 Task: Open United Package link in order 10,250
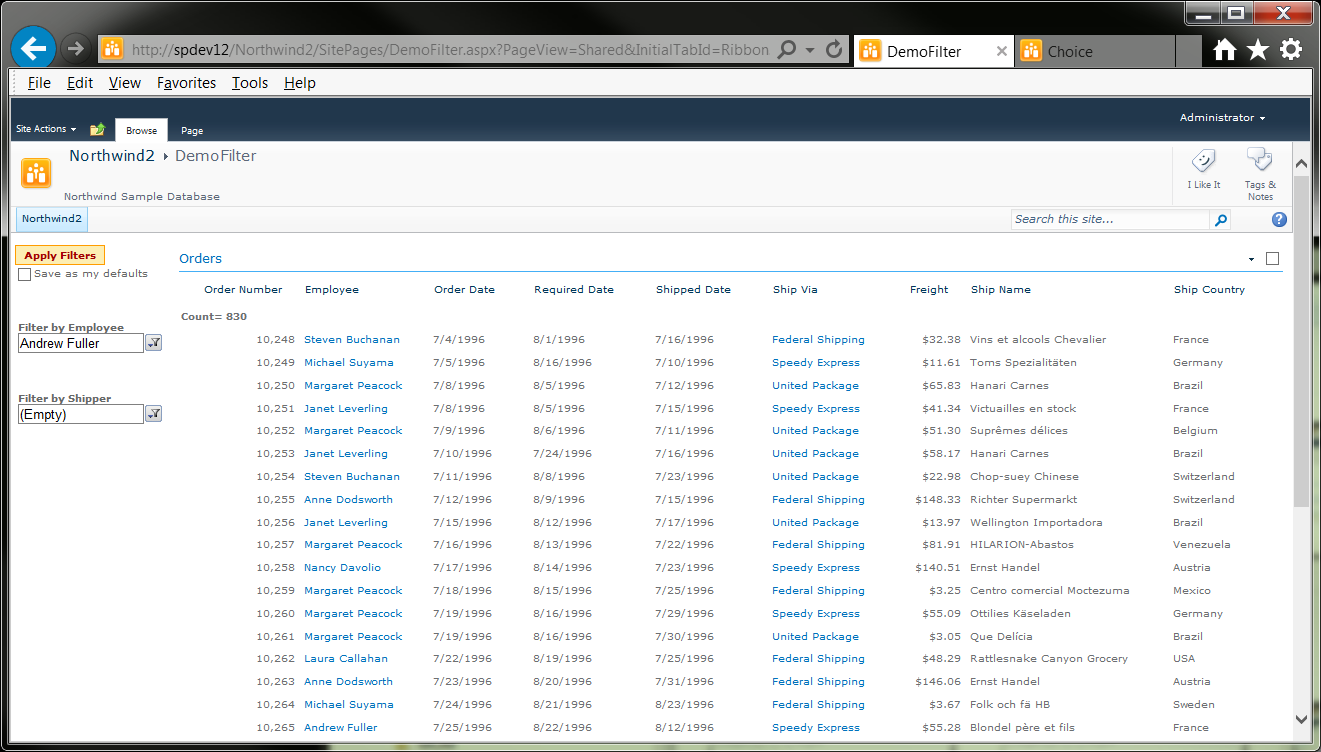pyautogui.click(x=815, y=386)
